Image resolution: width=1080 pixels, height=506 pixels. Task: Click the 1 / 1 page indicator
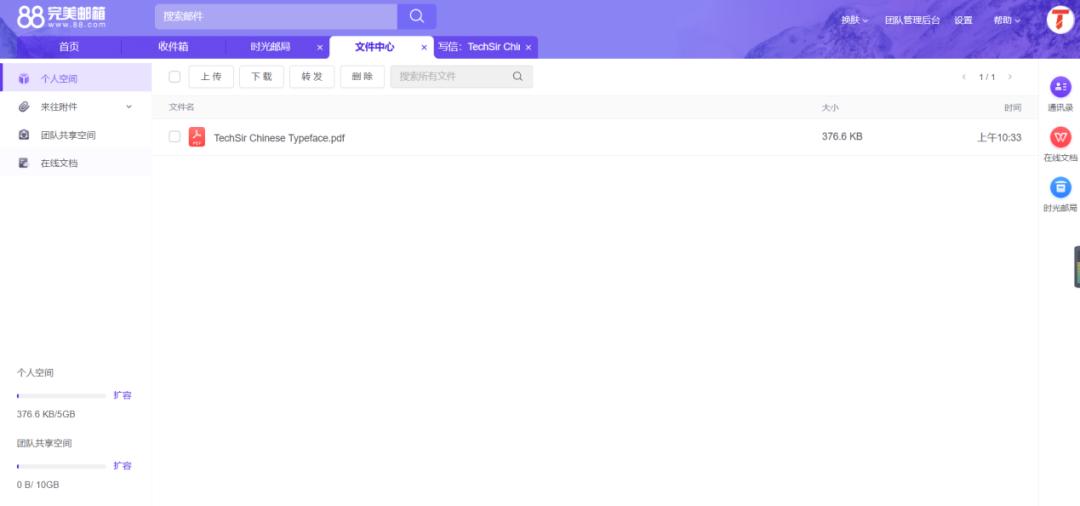click(x=987, y=77)
